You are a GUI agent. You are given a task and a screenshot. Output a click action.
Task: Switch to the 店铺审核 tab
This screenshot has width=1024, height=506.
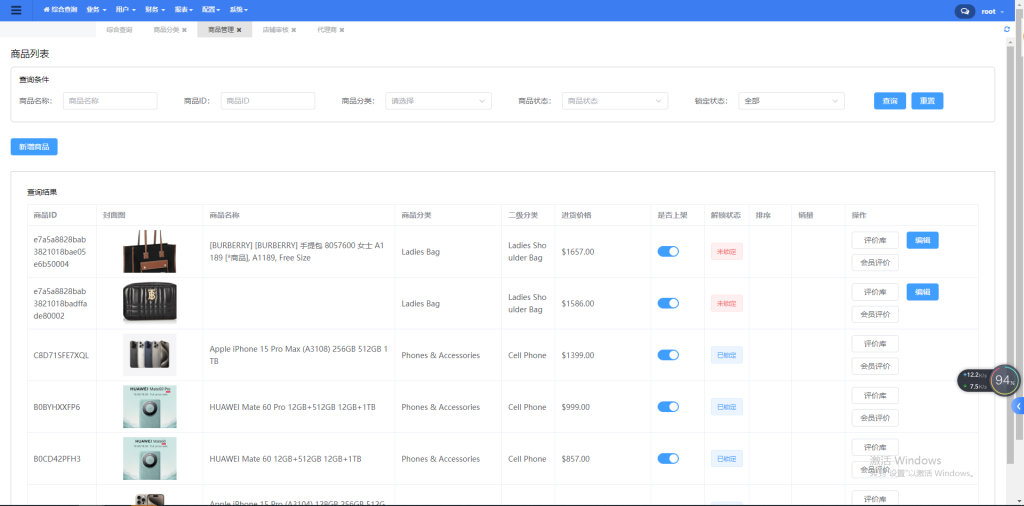point(276,30)
